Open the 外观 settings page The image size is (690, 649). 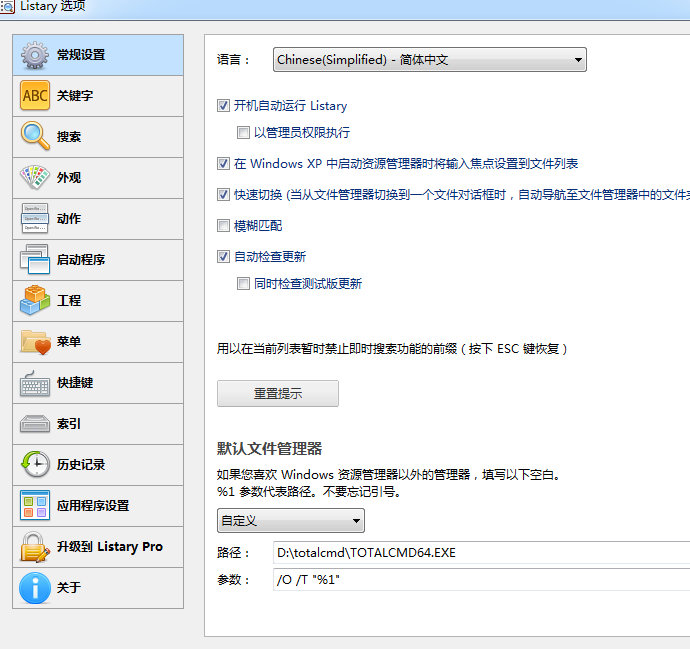98,178
